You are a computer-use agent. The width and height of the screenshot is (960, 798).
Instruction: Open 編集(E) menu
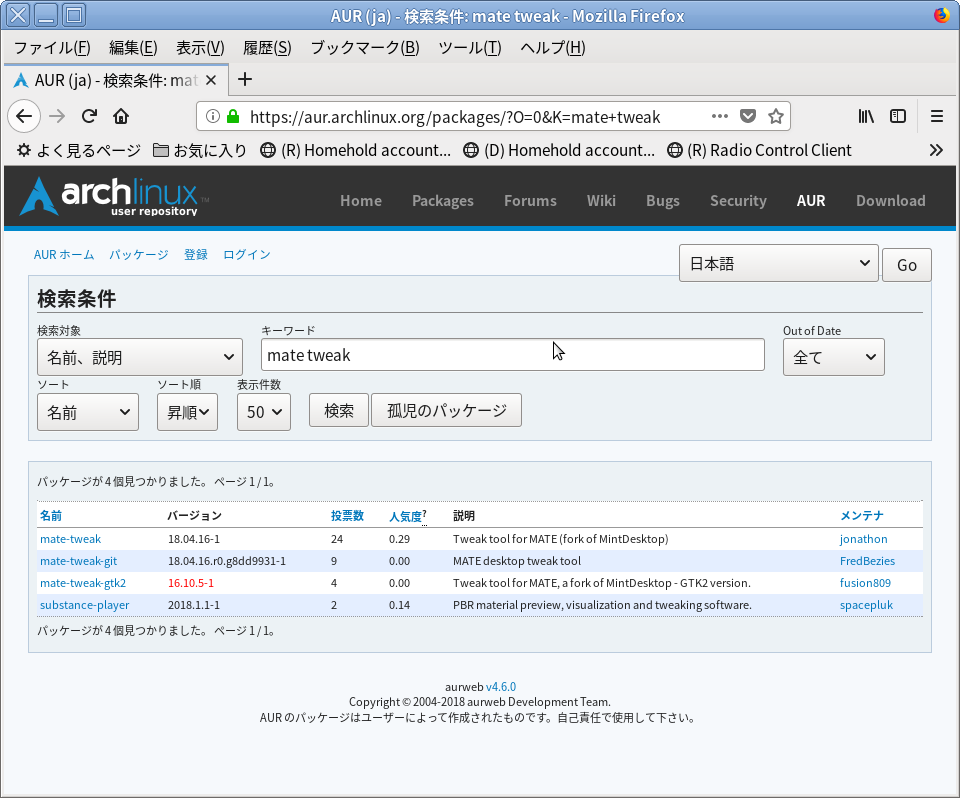[133, 47]
